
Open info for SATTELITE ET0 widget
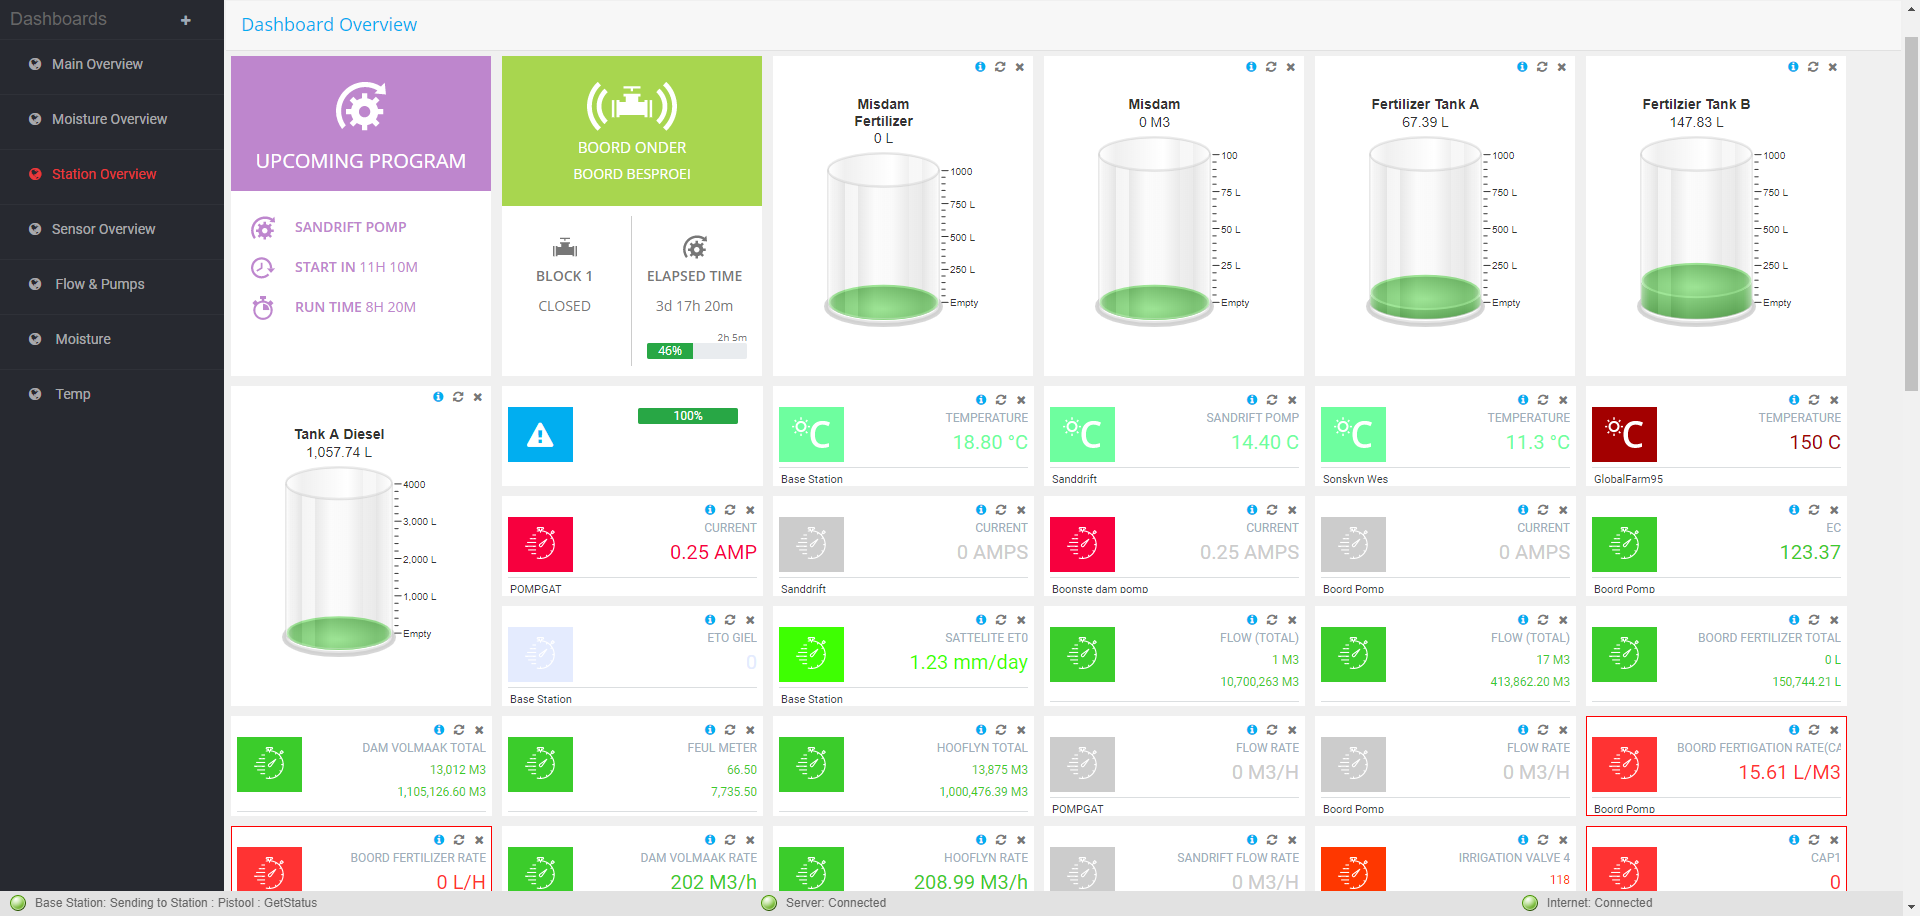coord(981,620)
